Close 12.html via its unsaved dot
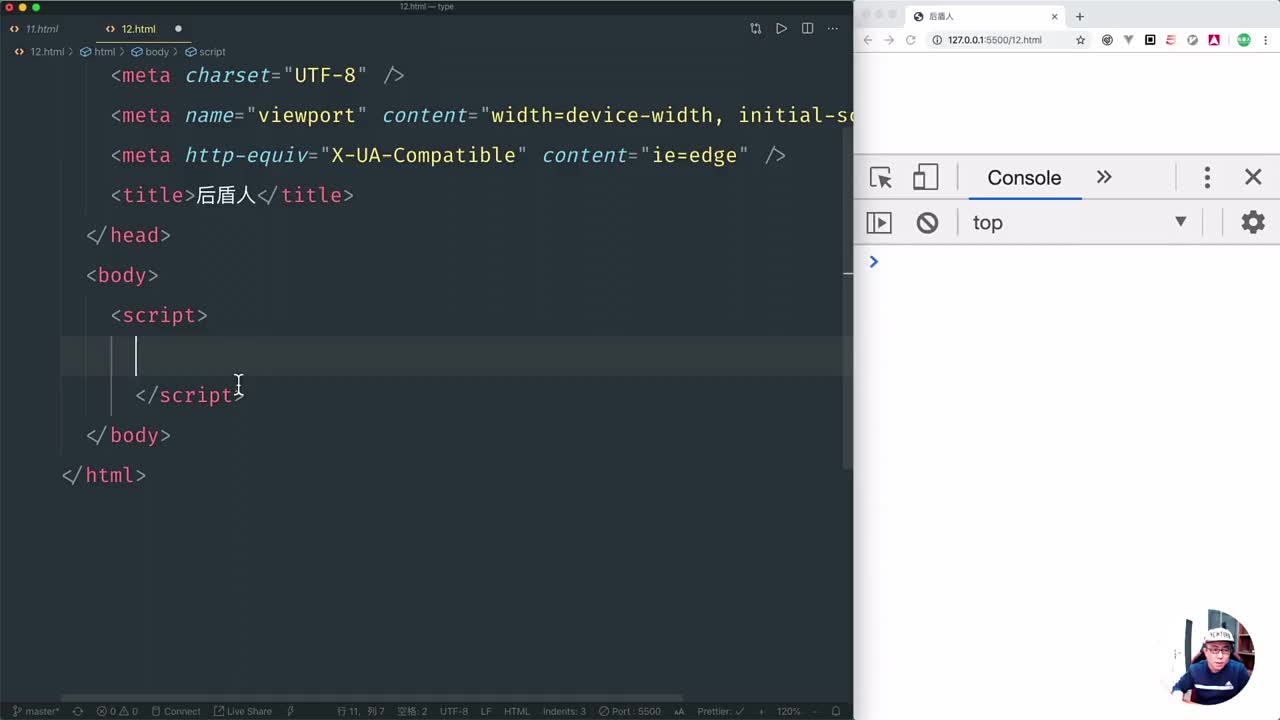The width and height of the screenshot is (1280, 720). coord(178,29)
